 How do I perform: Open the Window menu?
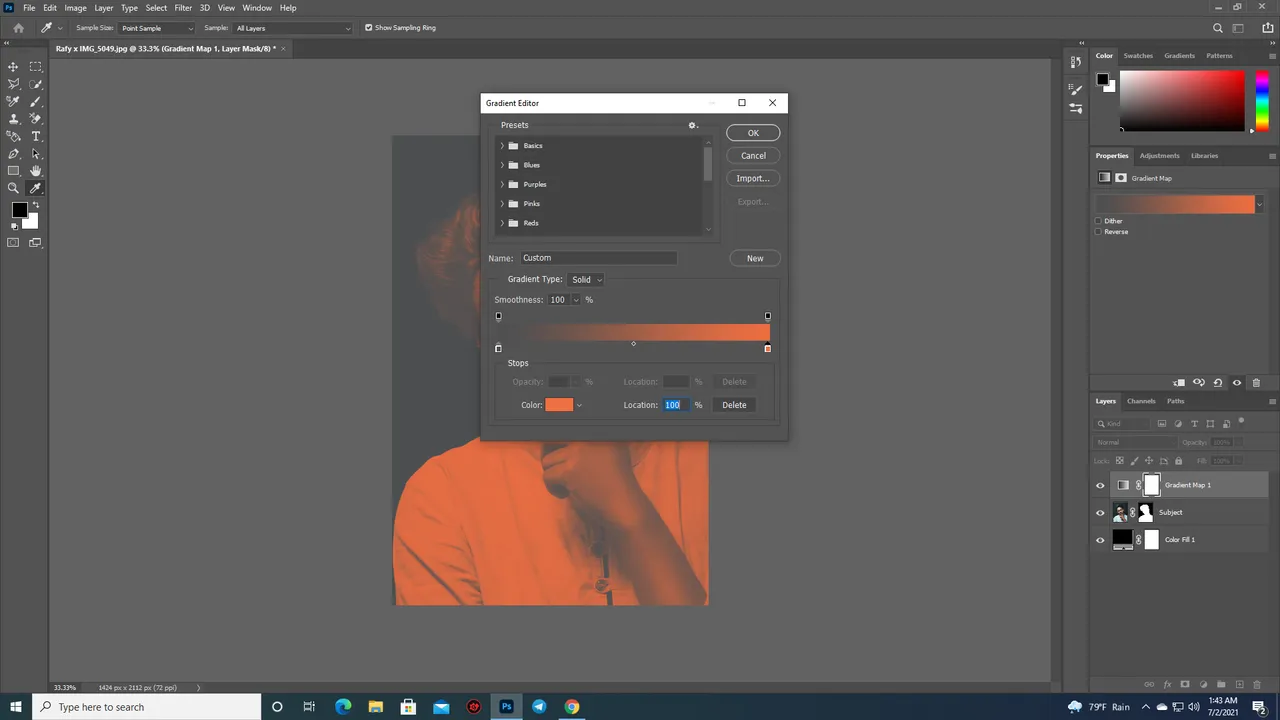[257, 8]
